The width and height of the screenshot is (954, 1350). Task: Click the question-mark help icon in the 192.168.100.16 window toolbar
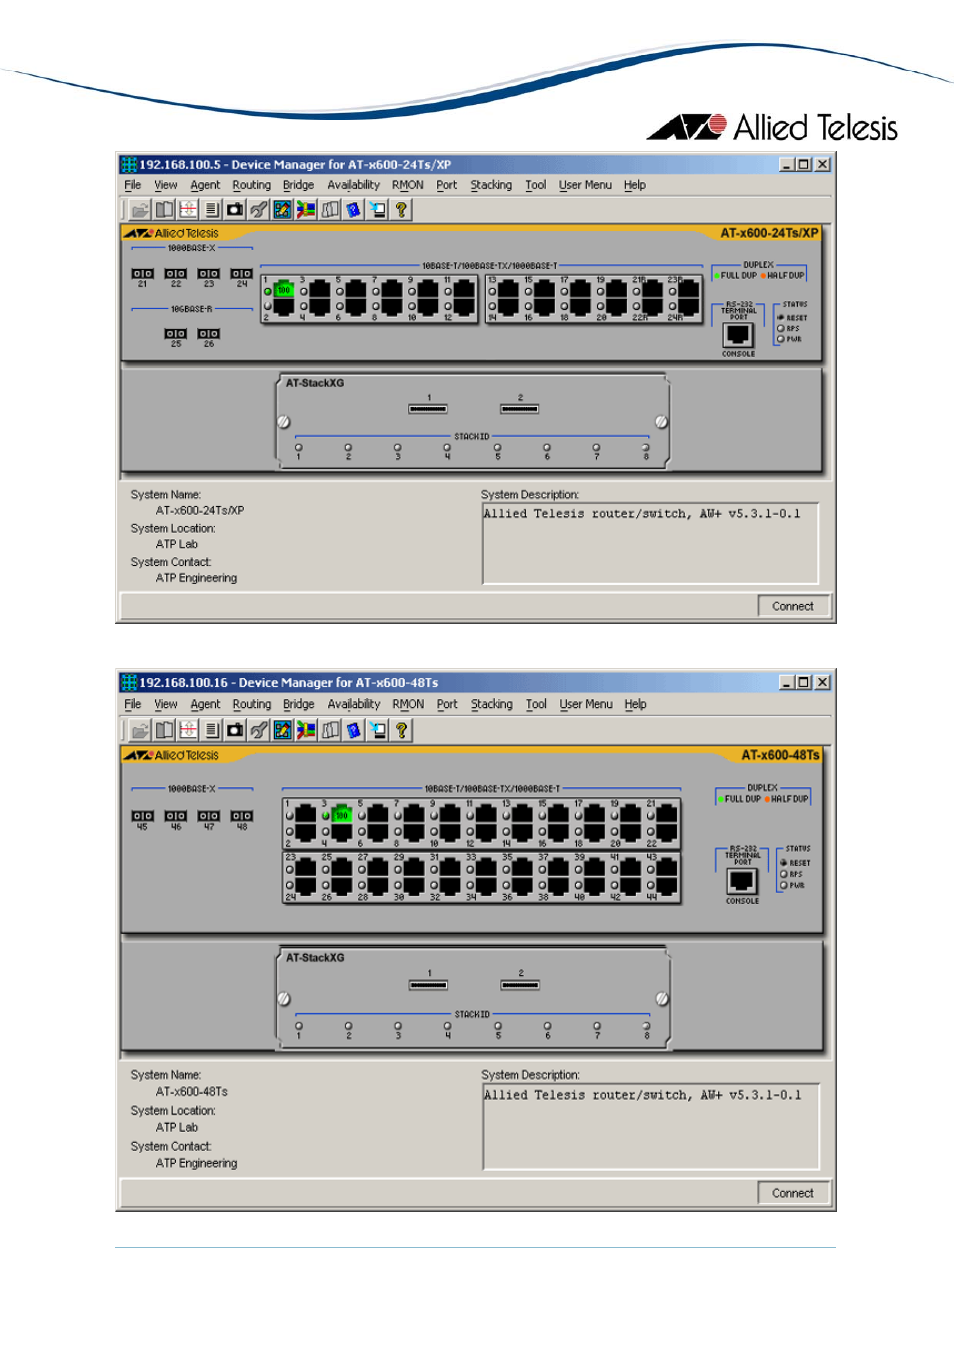pyautogui.click(x=401, y=730)
